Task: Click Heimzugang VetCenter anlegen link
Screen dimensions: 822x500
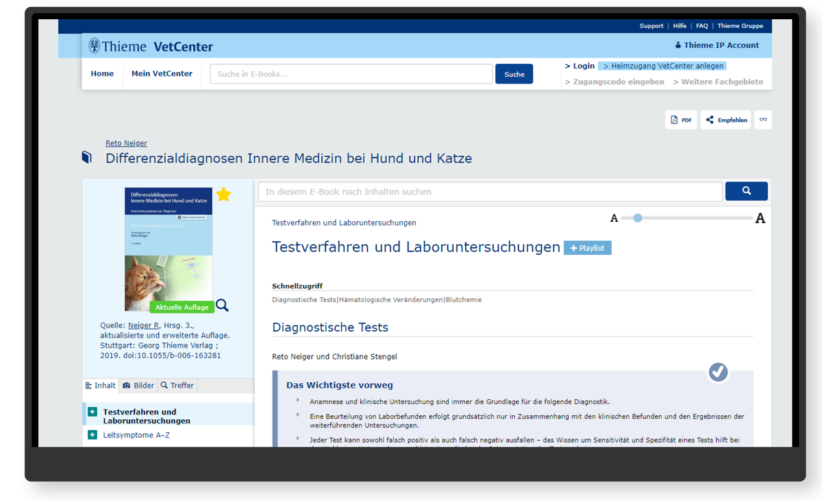Action: pos(663,66)
